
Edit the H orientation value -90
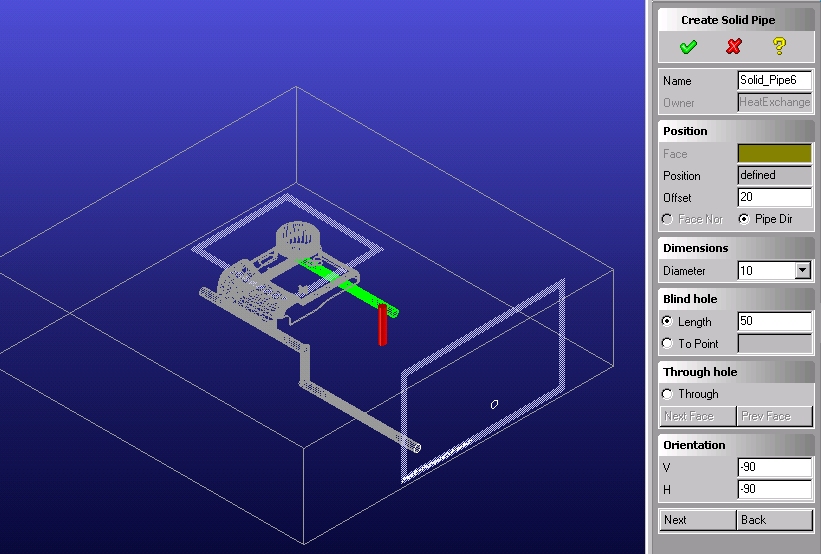click(774, 489)
